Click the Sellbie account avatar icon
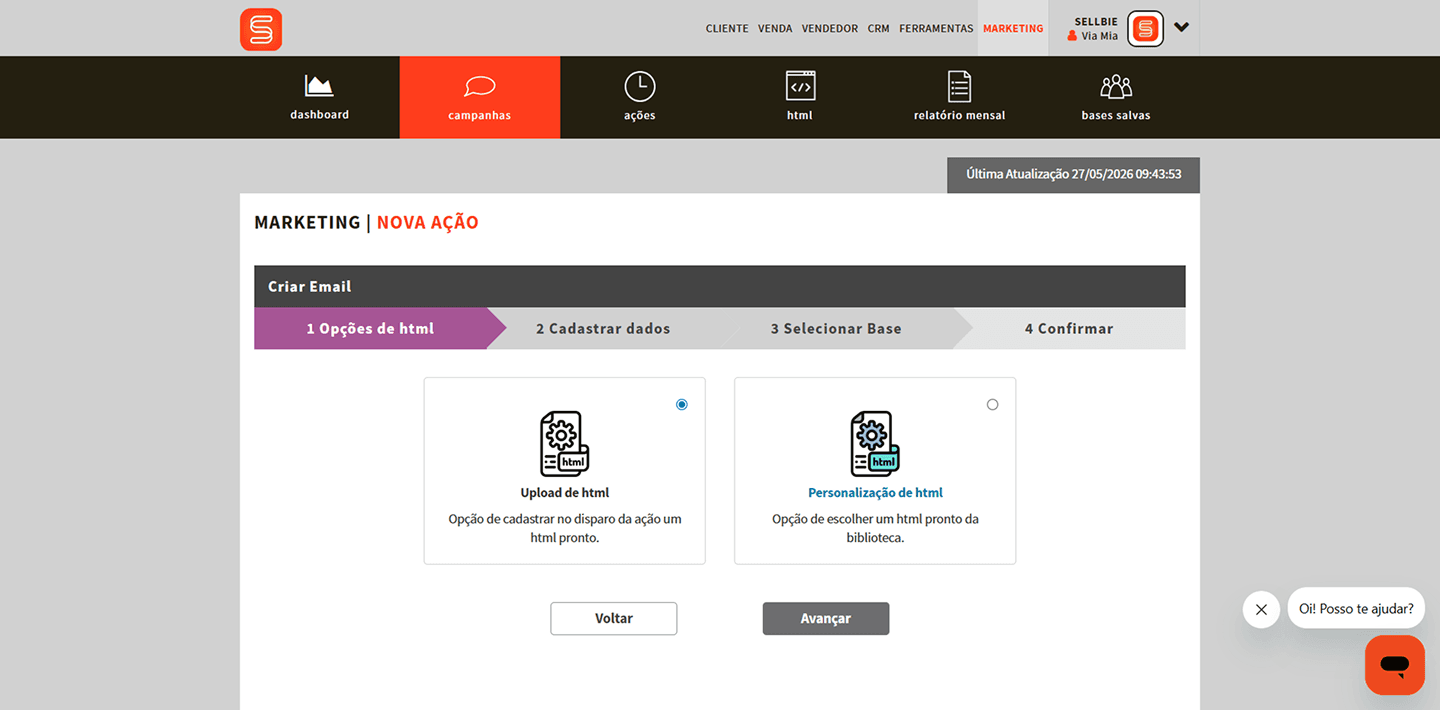The image size is (1440, 710). (x=1146, y=29)
